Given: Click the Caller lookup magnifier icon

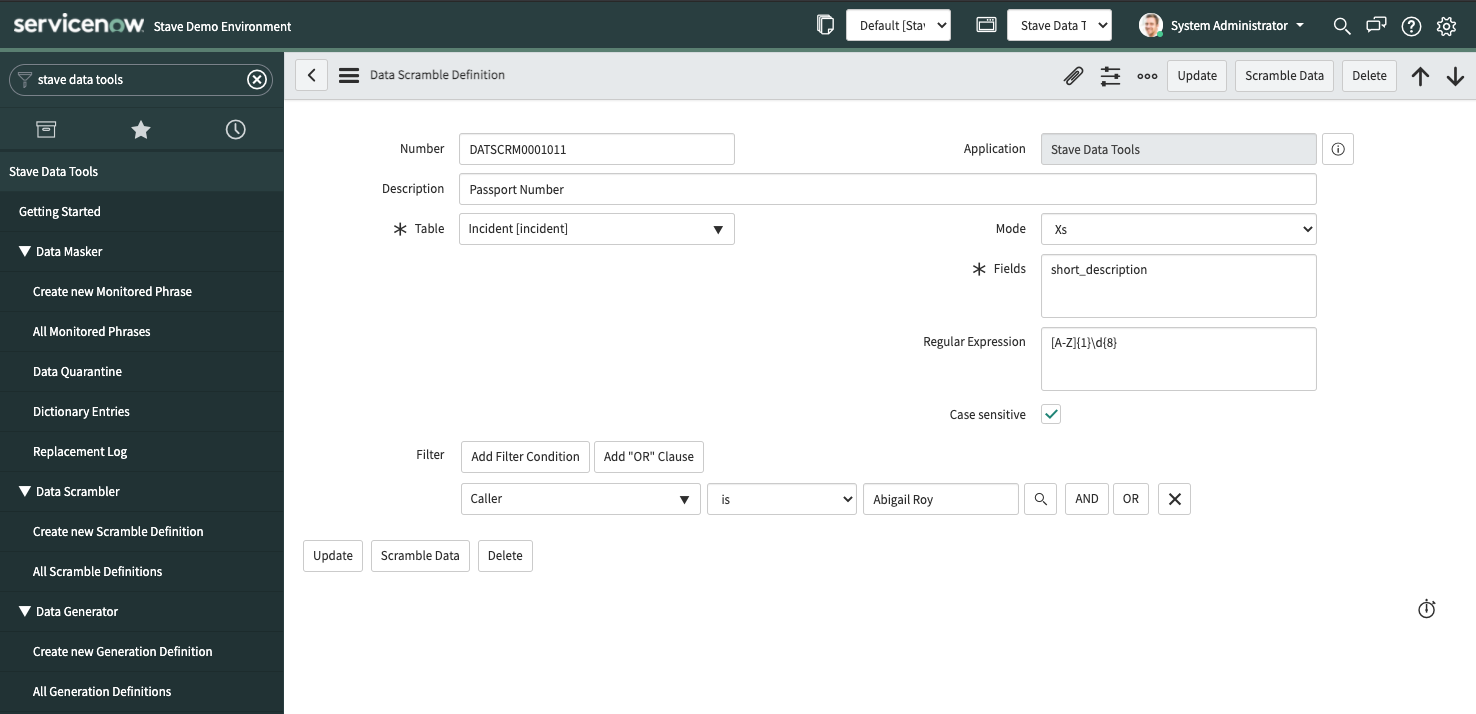Looking at the screenshot, I should (1040, 499).
